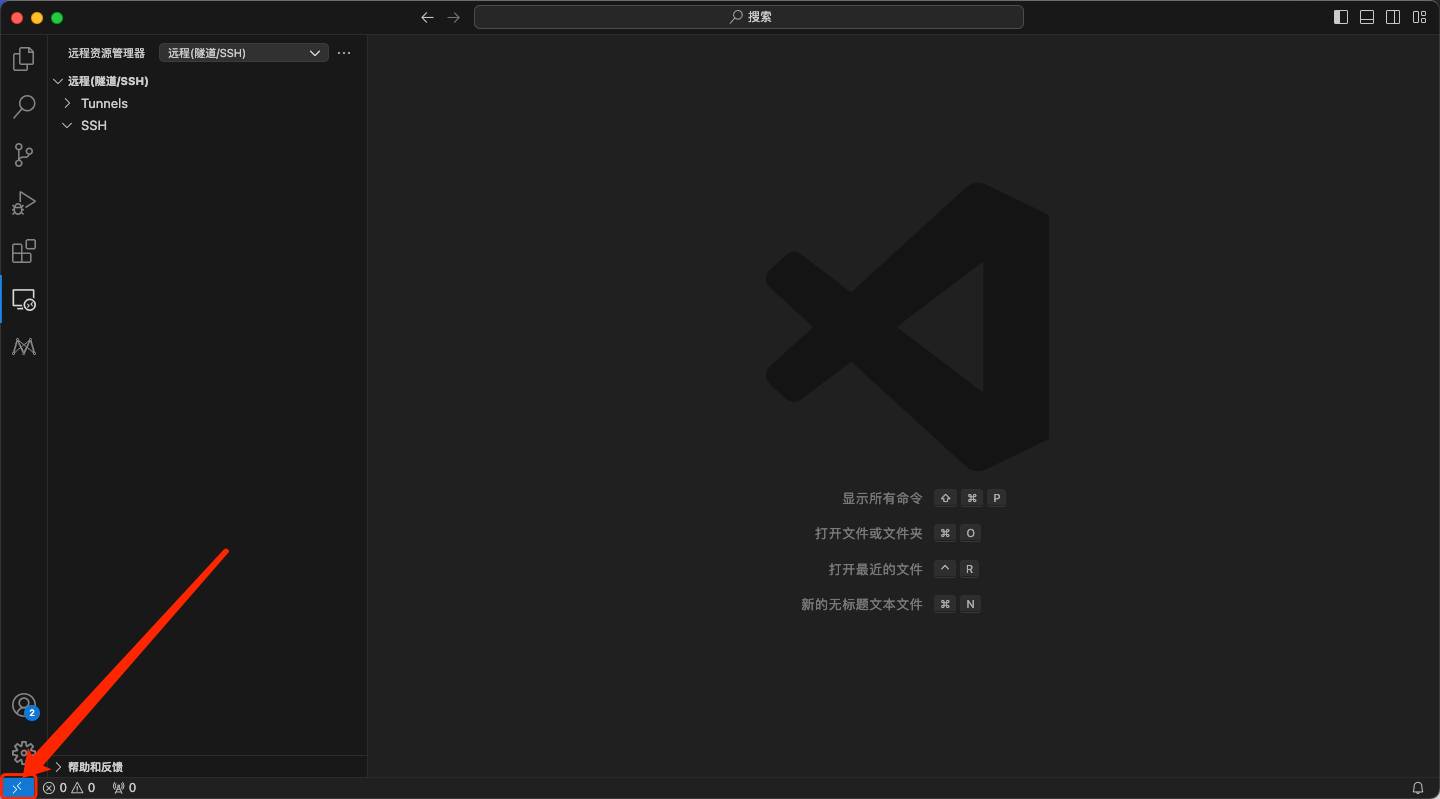Open the Run and Debug view
This screenshot has height=799, width=1440.
coord(24,203)
